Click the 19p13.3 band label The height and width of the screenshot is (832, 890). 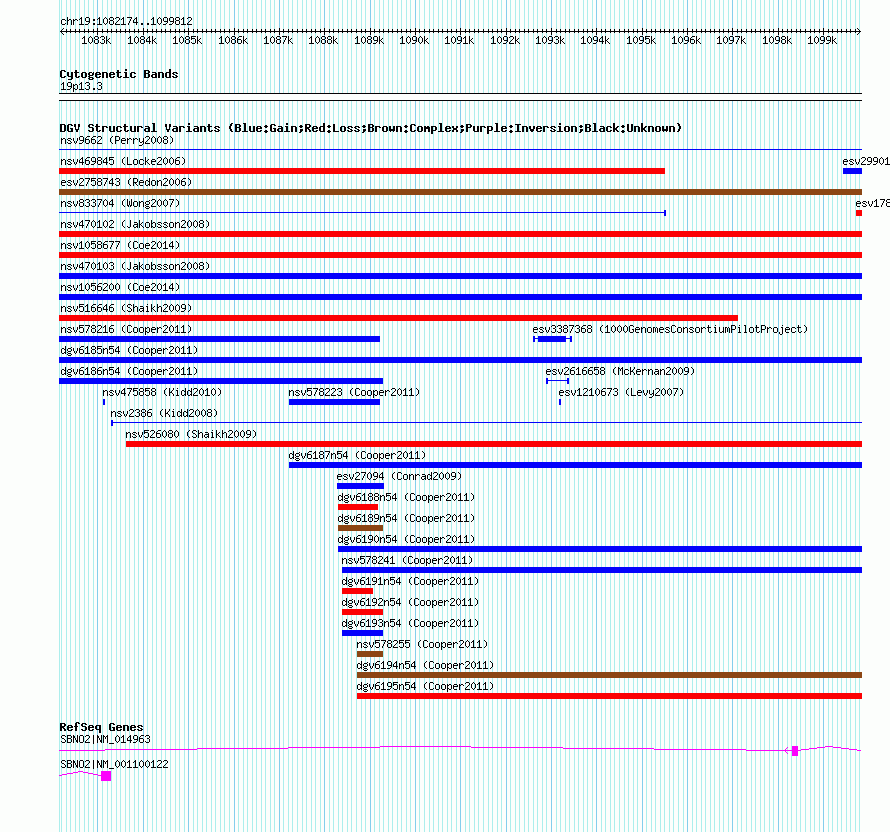click(x=81, y=86)
